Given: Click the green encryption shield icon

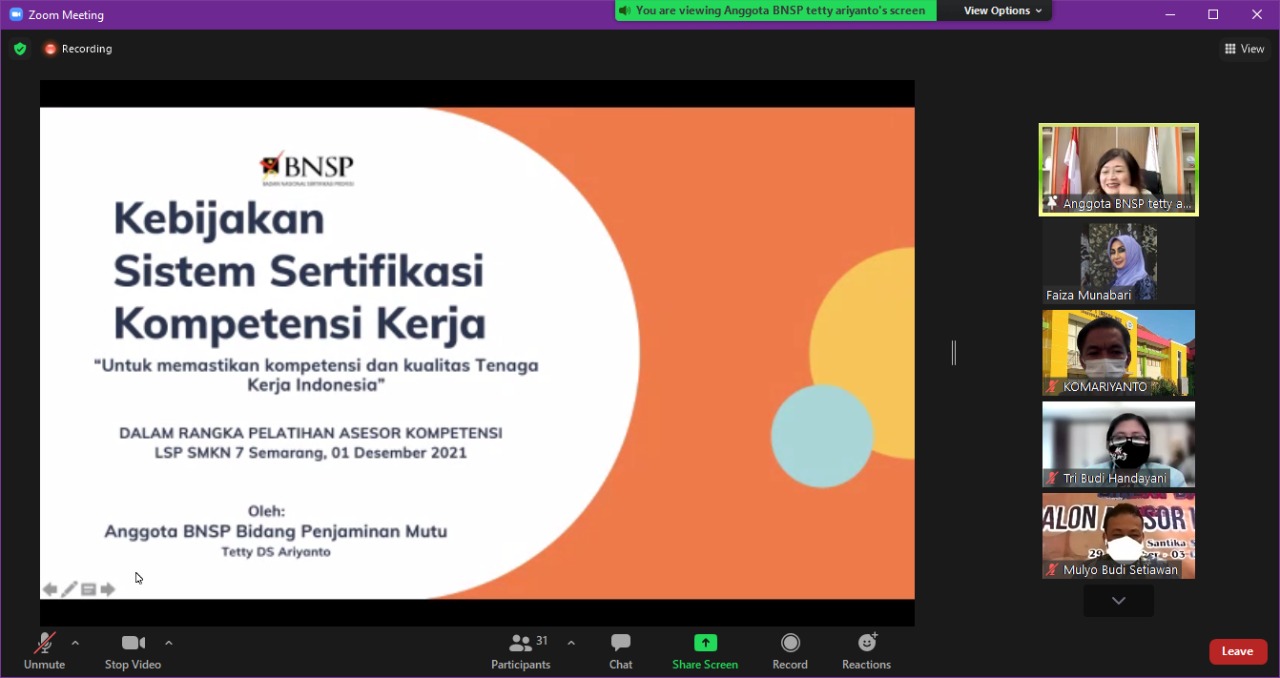Looking at the screenshot, I should pyautogui.click(x=20, y=49).
